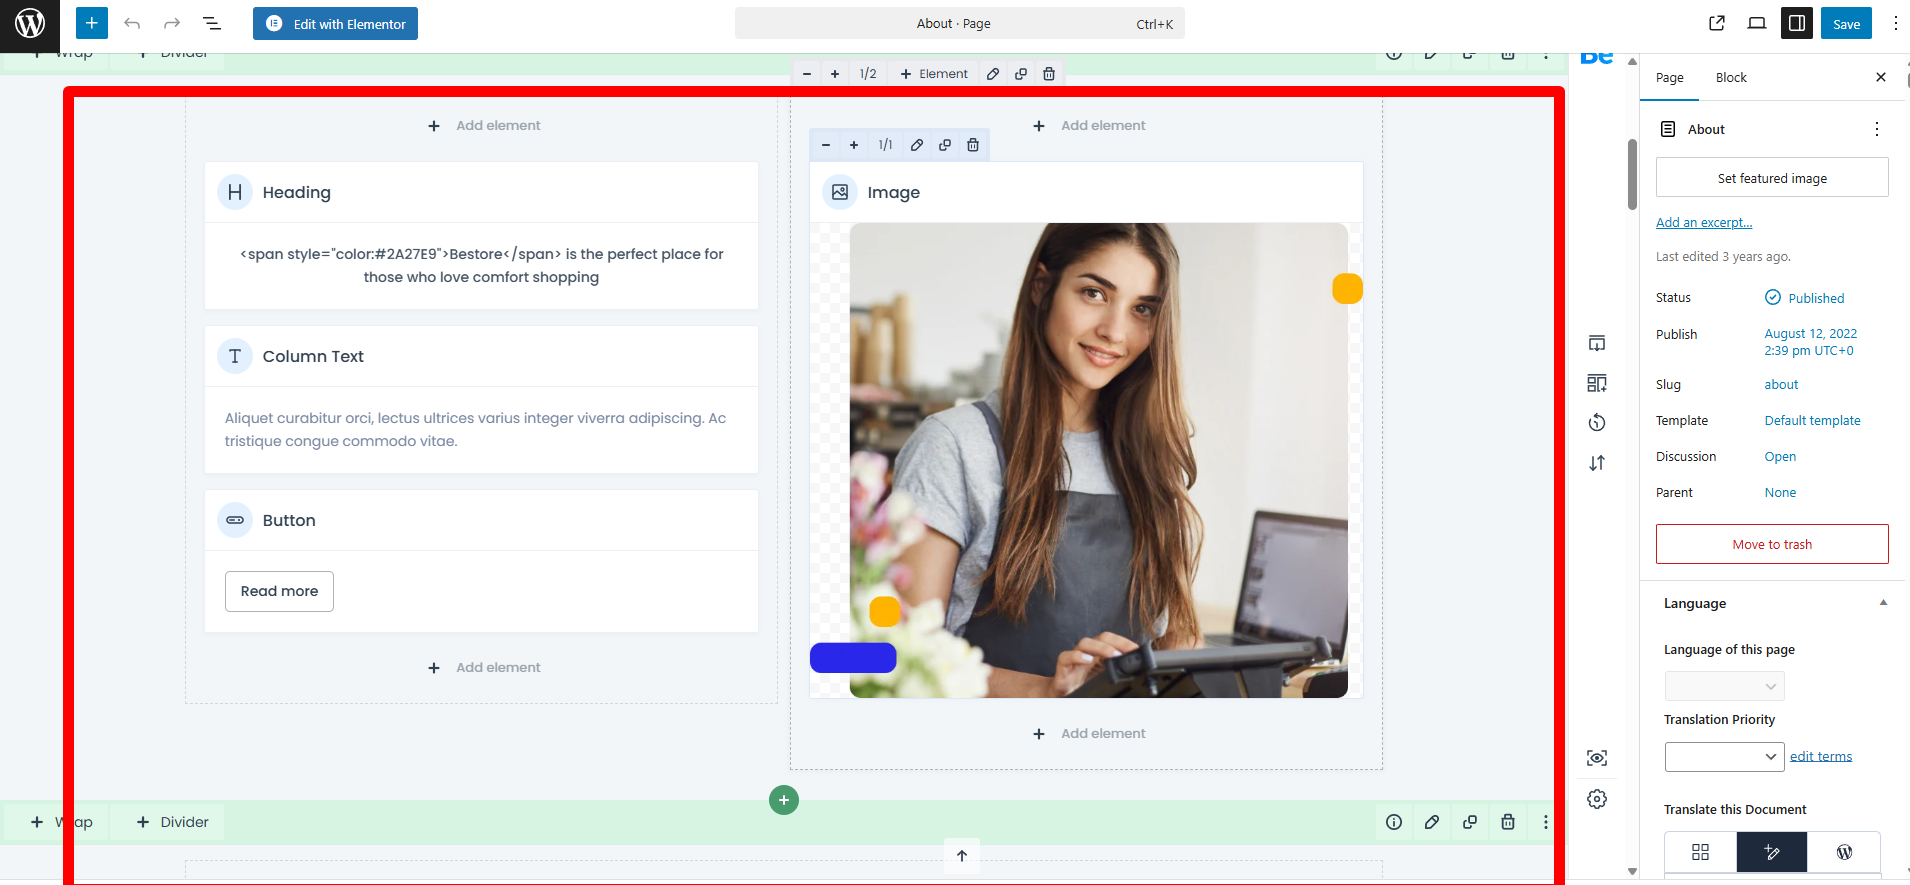
Task: Toggle the preview eye icon in the side strip
Action: [1597, 758]
